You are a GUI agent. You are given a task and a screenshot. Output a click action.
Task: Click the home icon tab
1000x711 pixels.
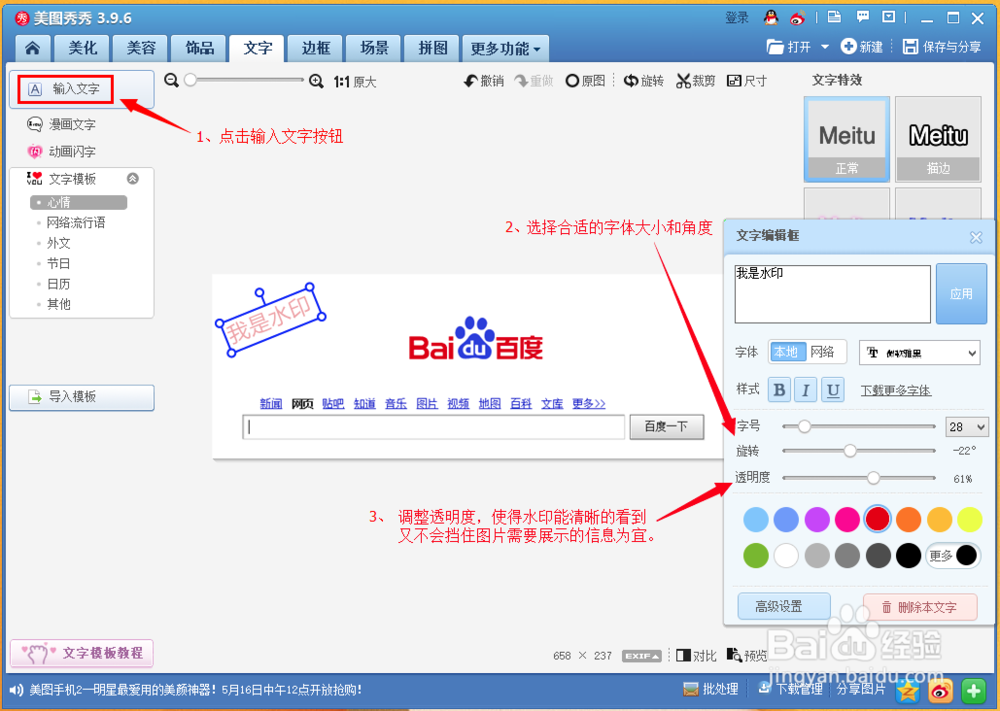33,48
